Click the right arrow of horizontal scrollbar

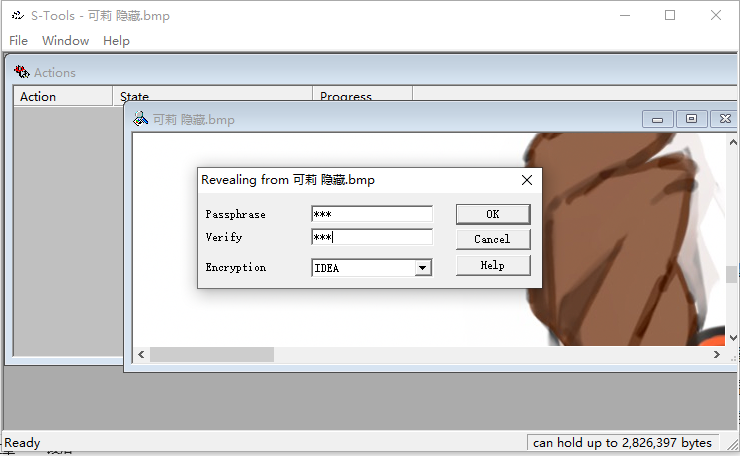click(716, 355)
